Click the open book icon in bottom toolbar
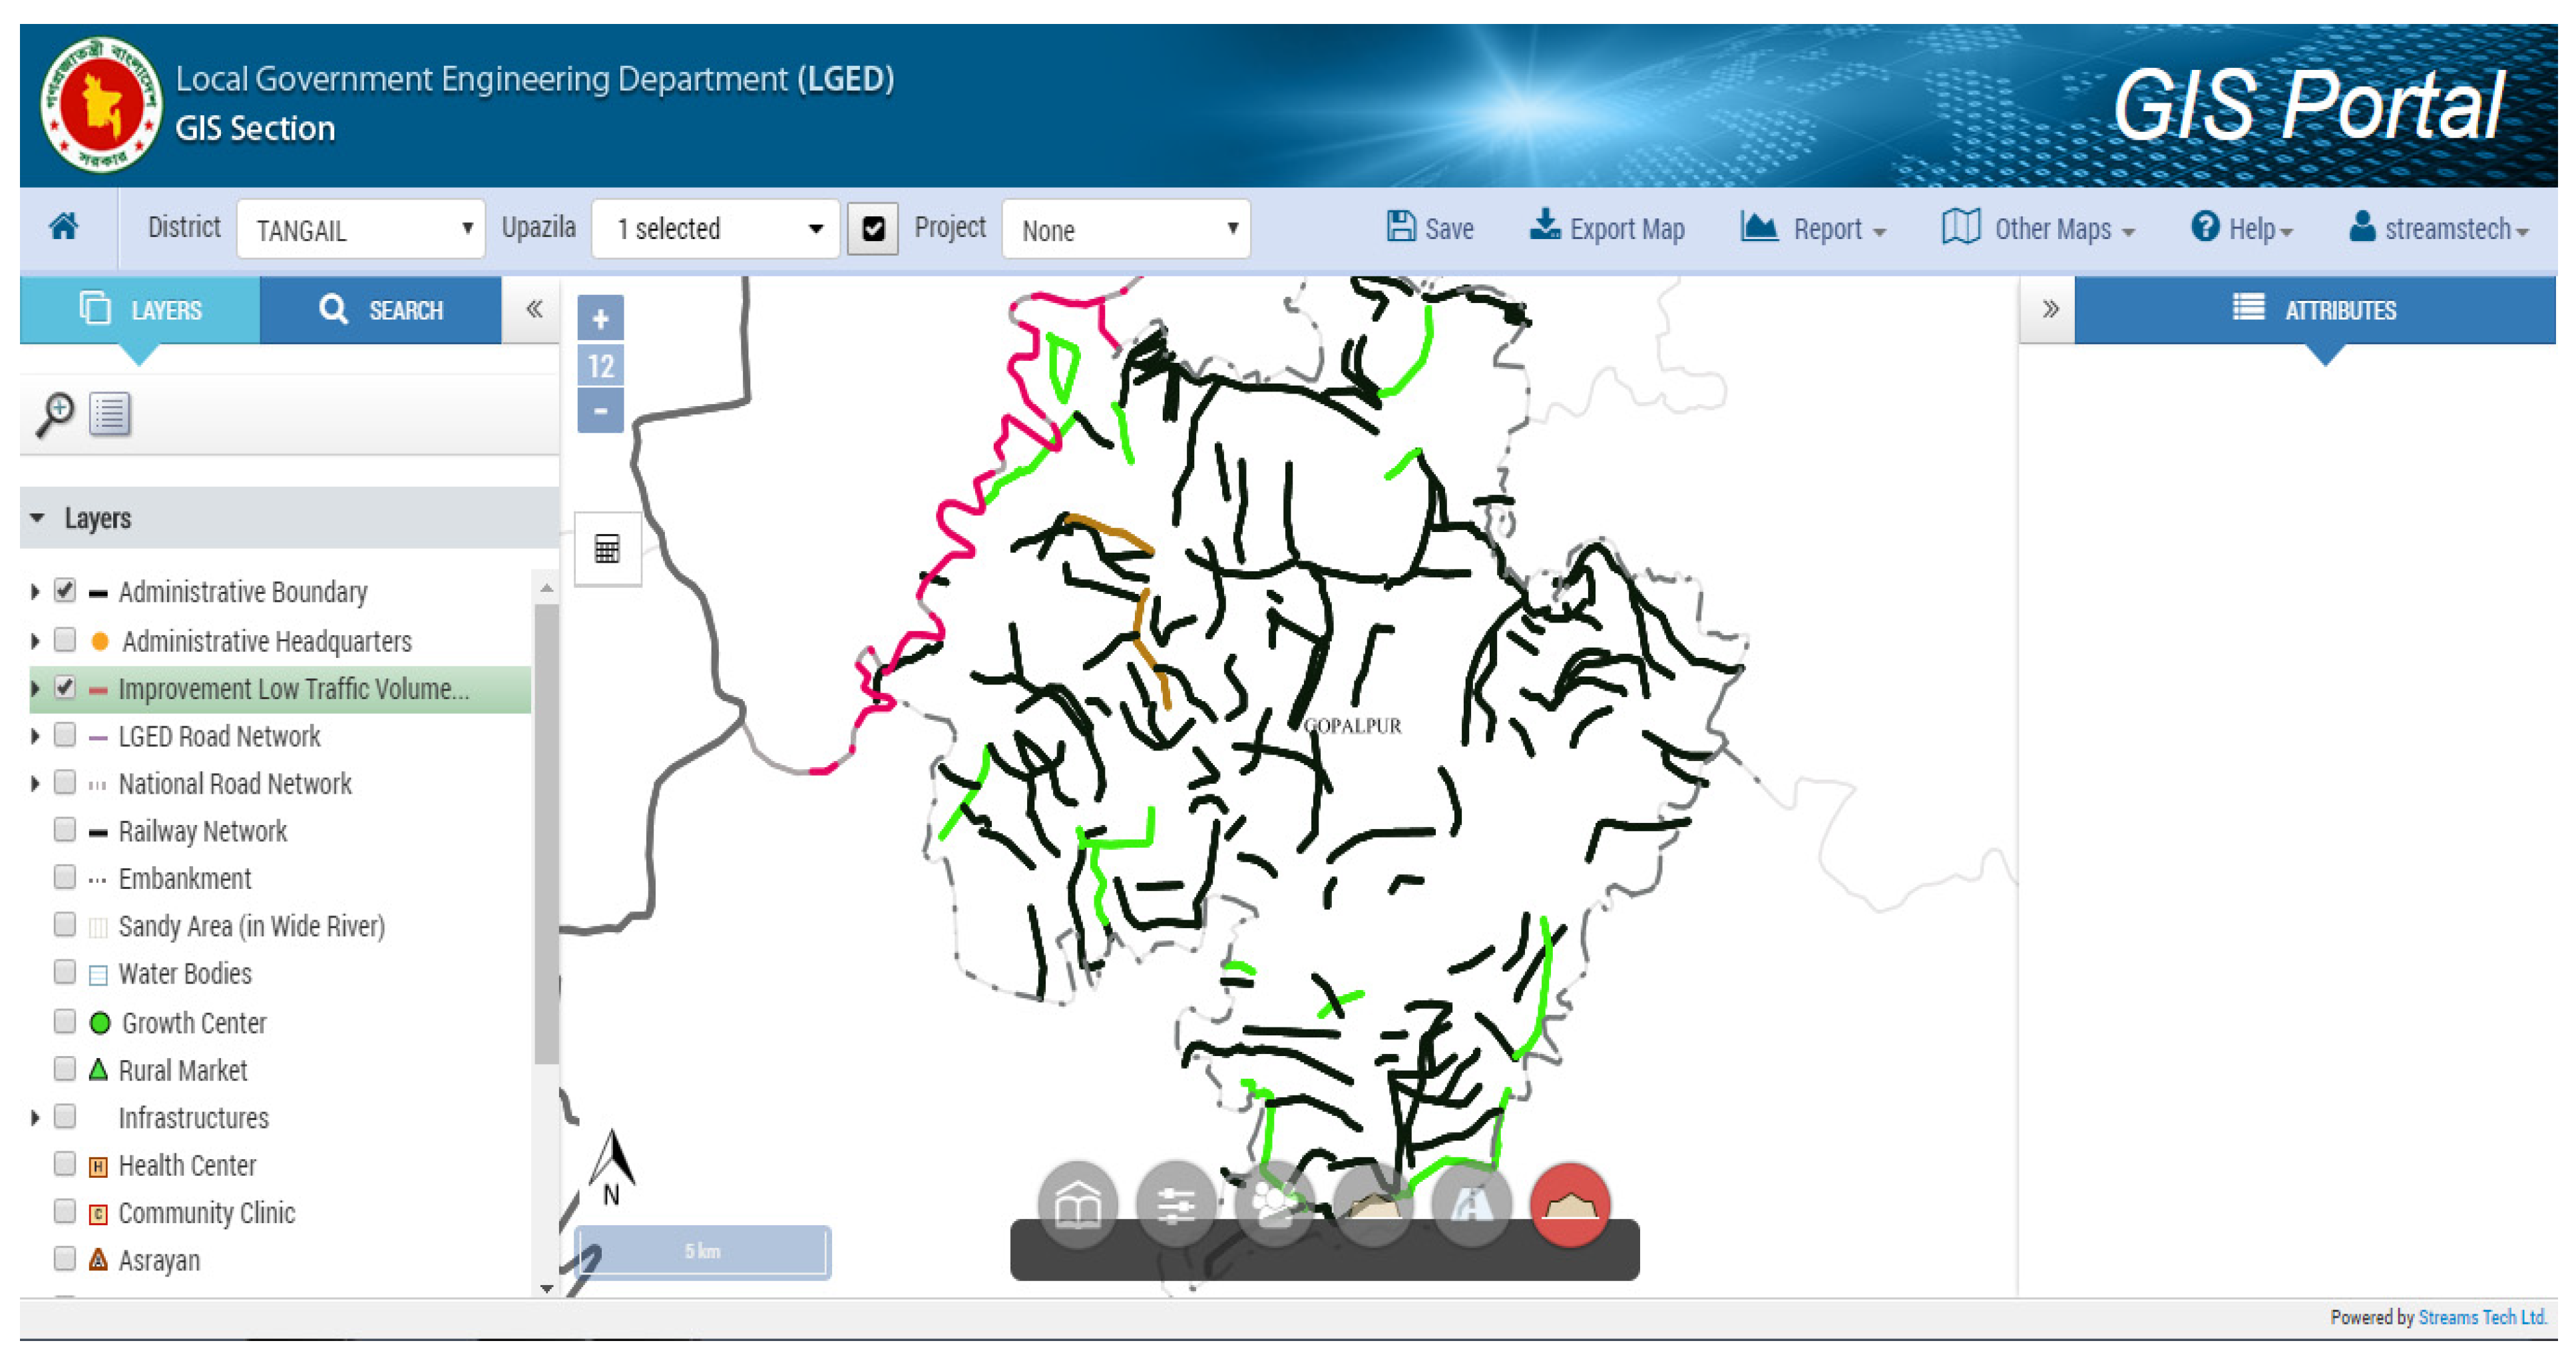Screen dimensions: 2576x1357 tap(1077, 1205)
